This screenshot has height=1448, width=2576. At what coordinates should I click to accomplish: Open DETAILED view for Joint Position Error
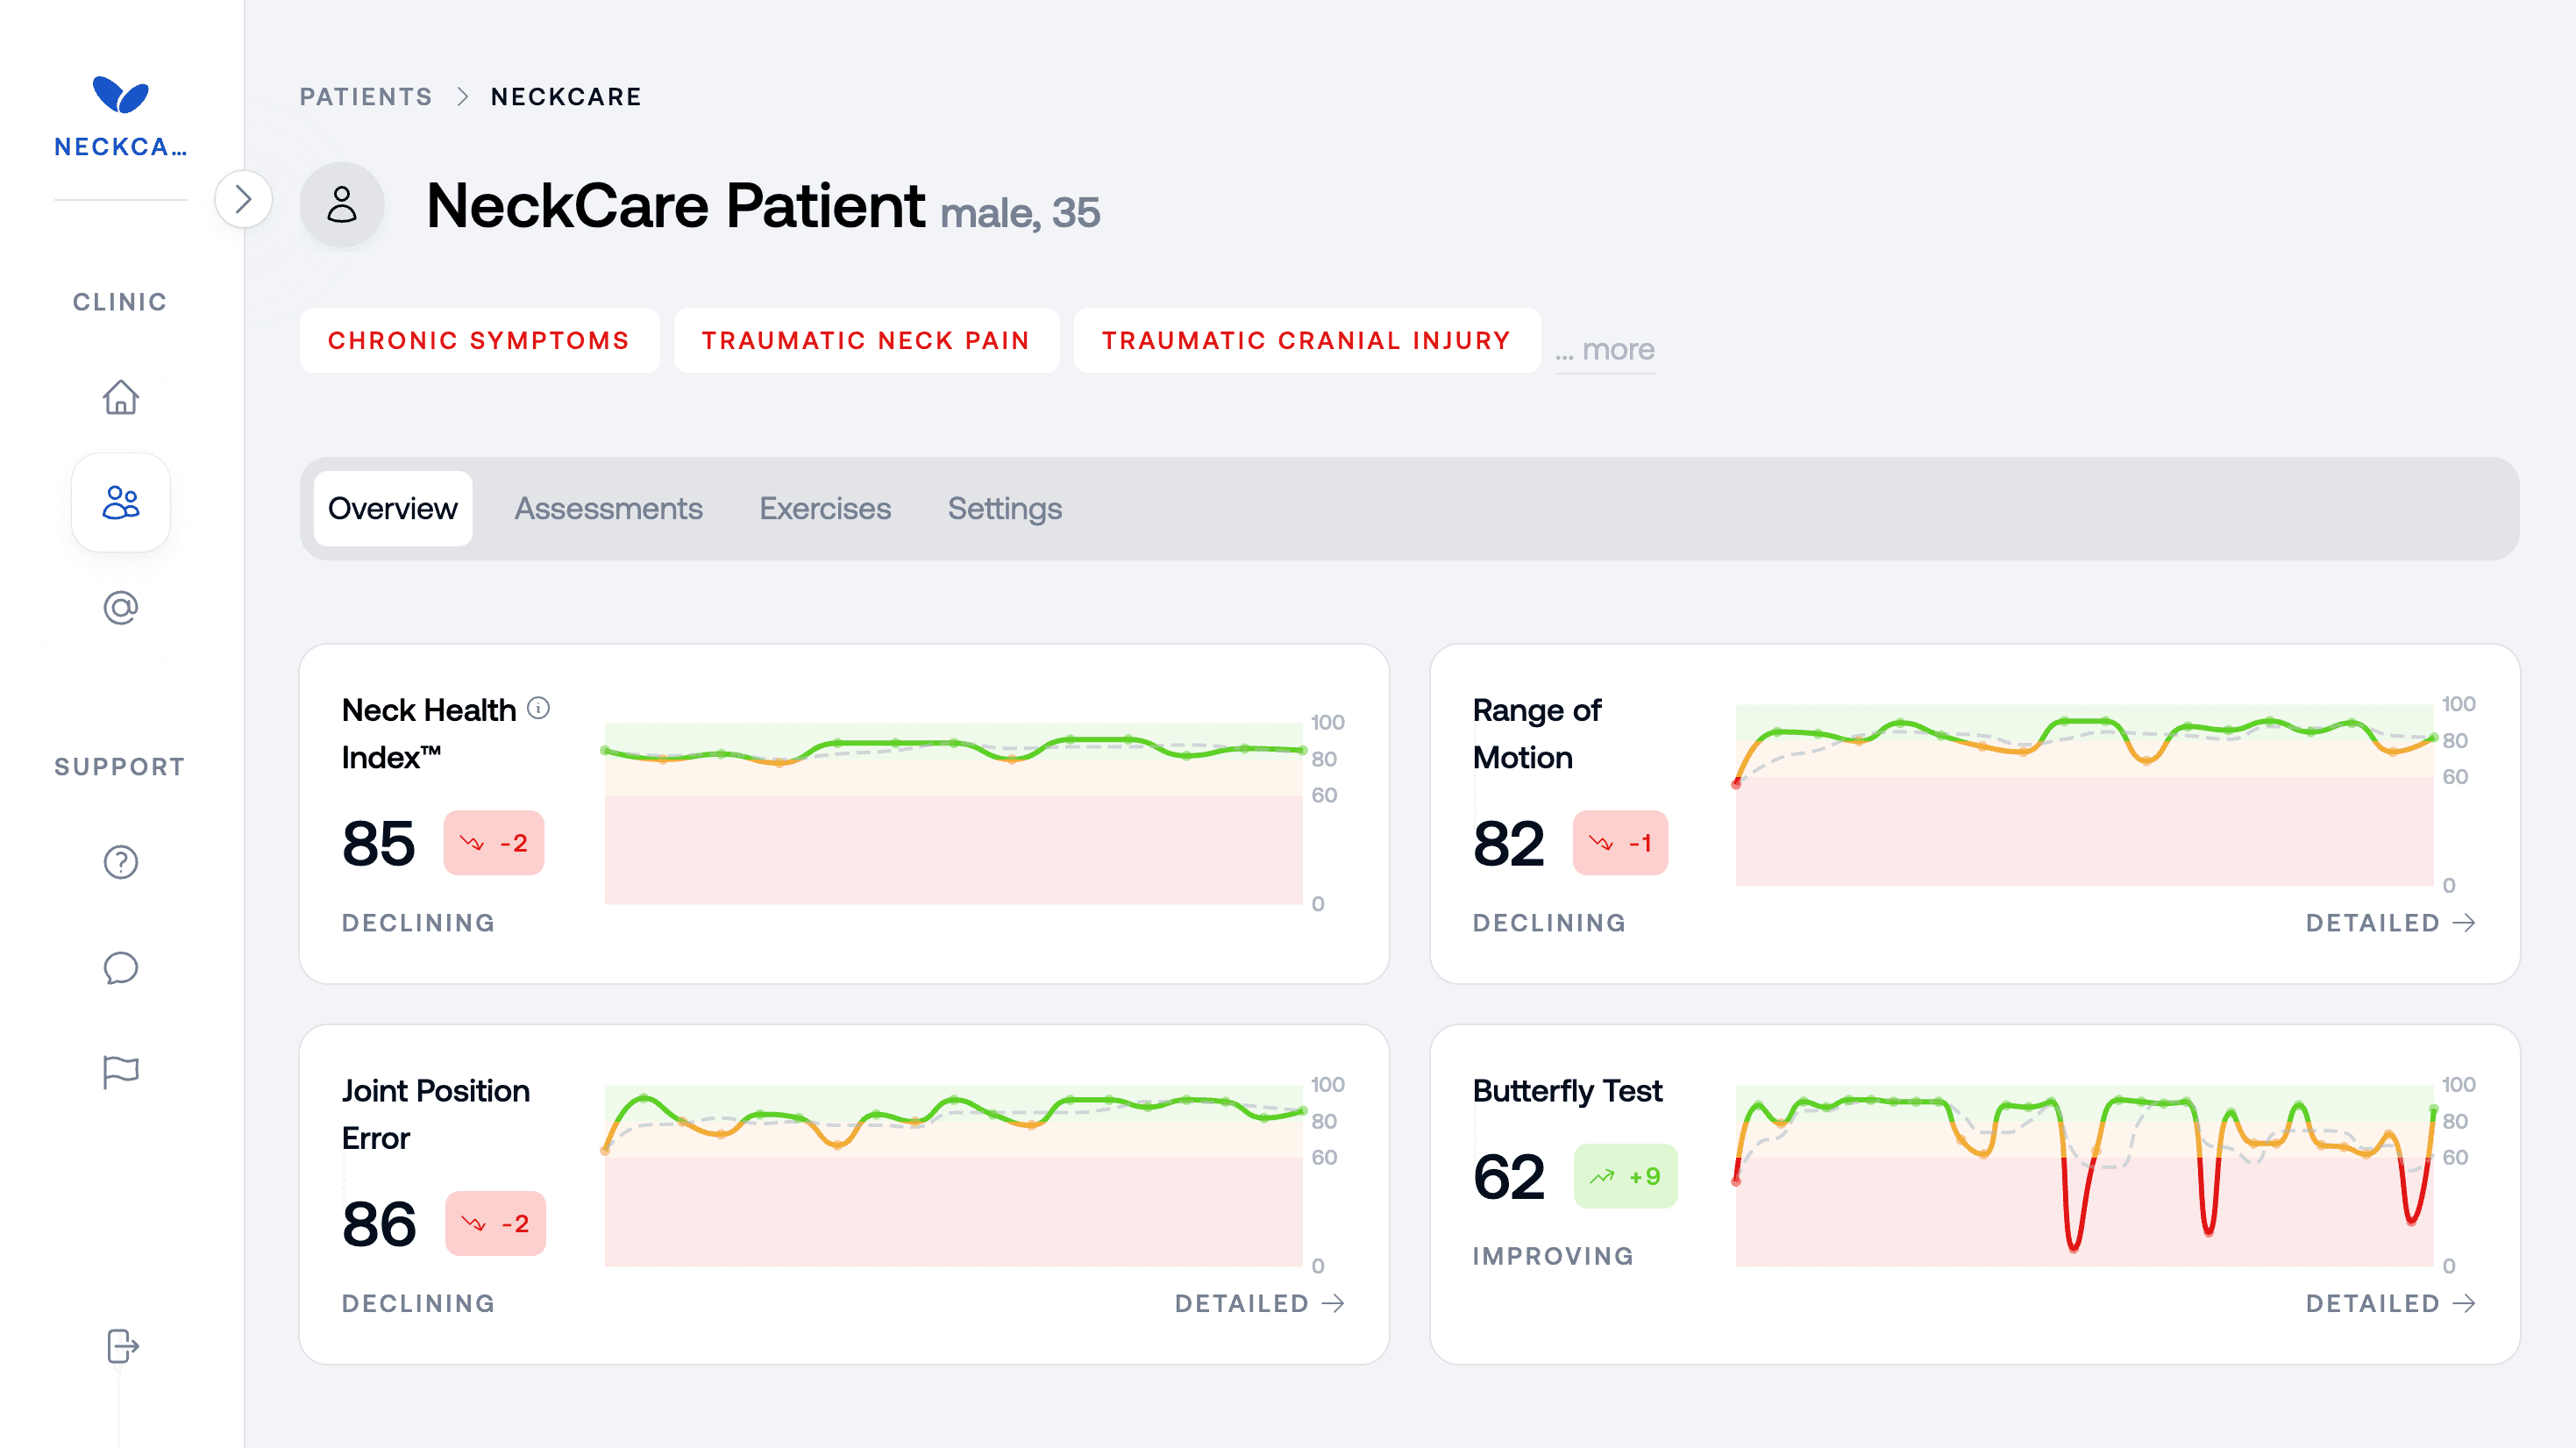click(x=1258, y=1303)
